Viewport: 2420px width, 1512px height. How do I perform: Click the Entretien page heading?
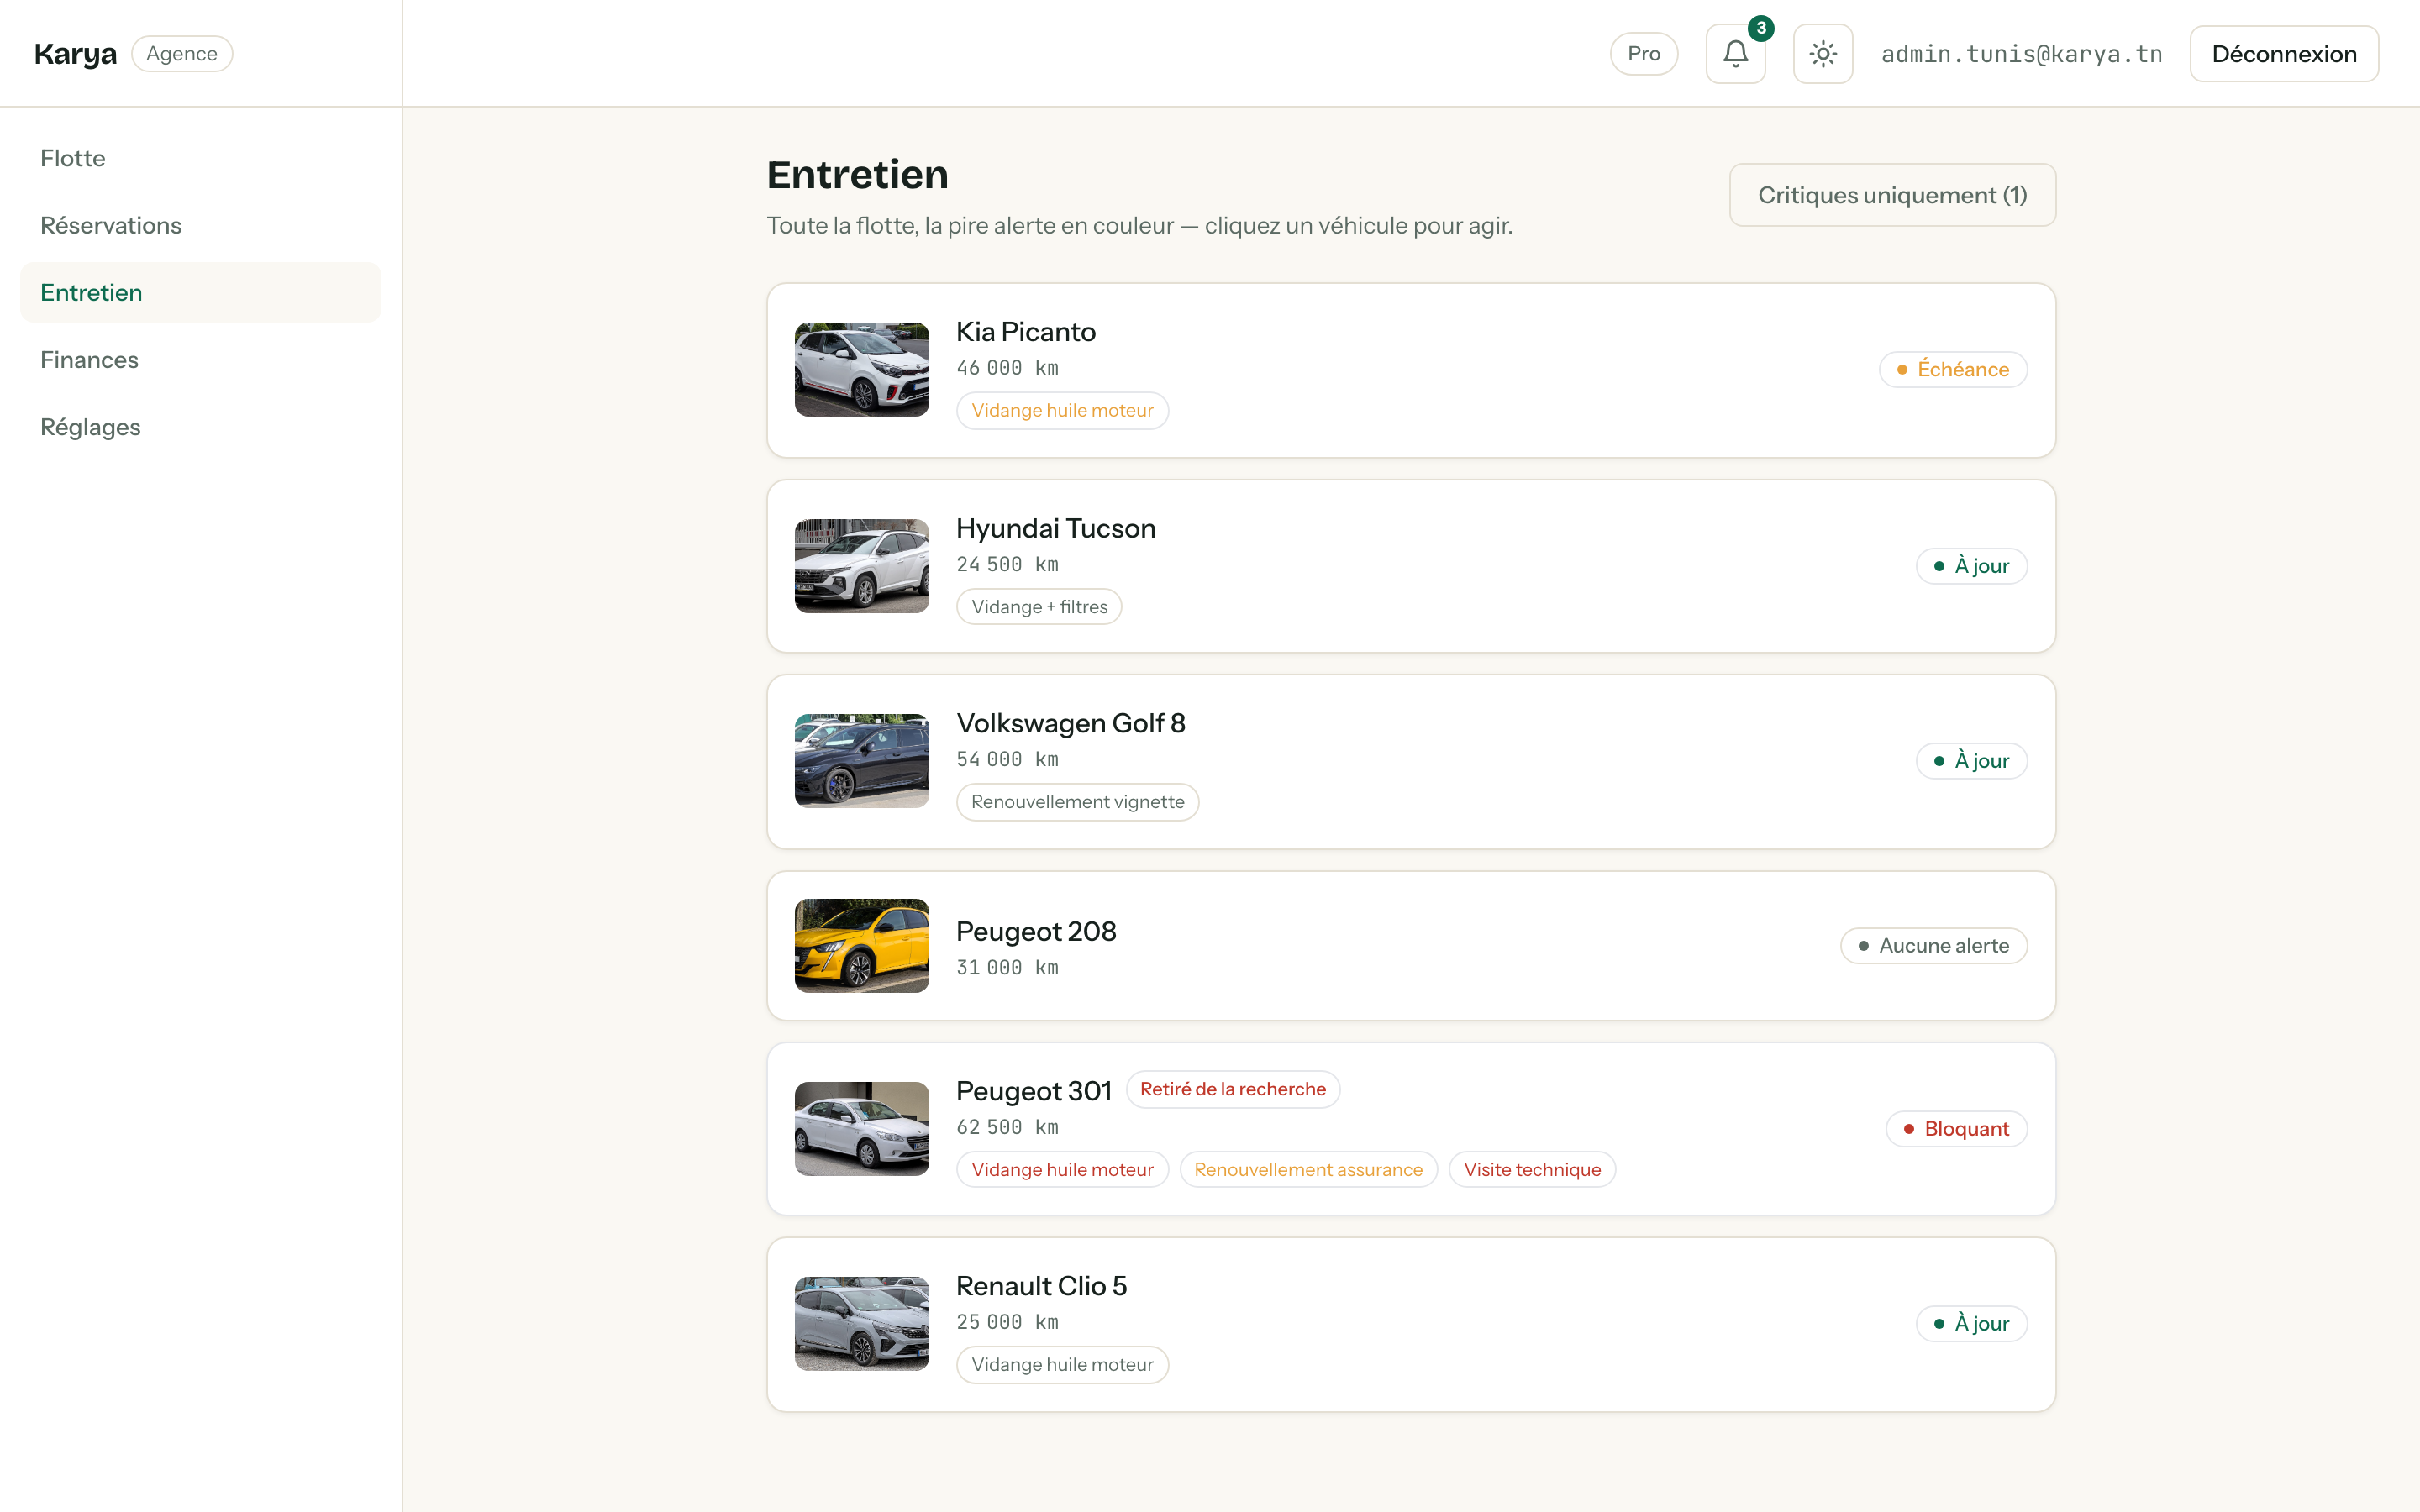(x=857, y=175)
